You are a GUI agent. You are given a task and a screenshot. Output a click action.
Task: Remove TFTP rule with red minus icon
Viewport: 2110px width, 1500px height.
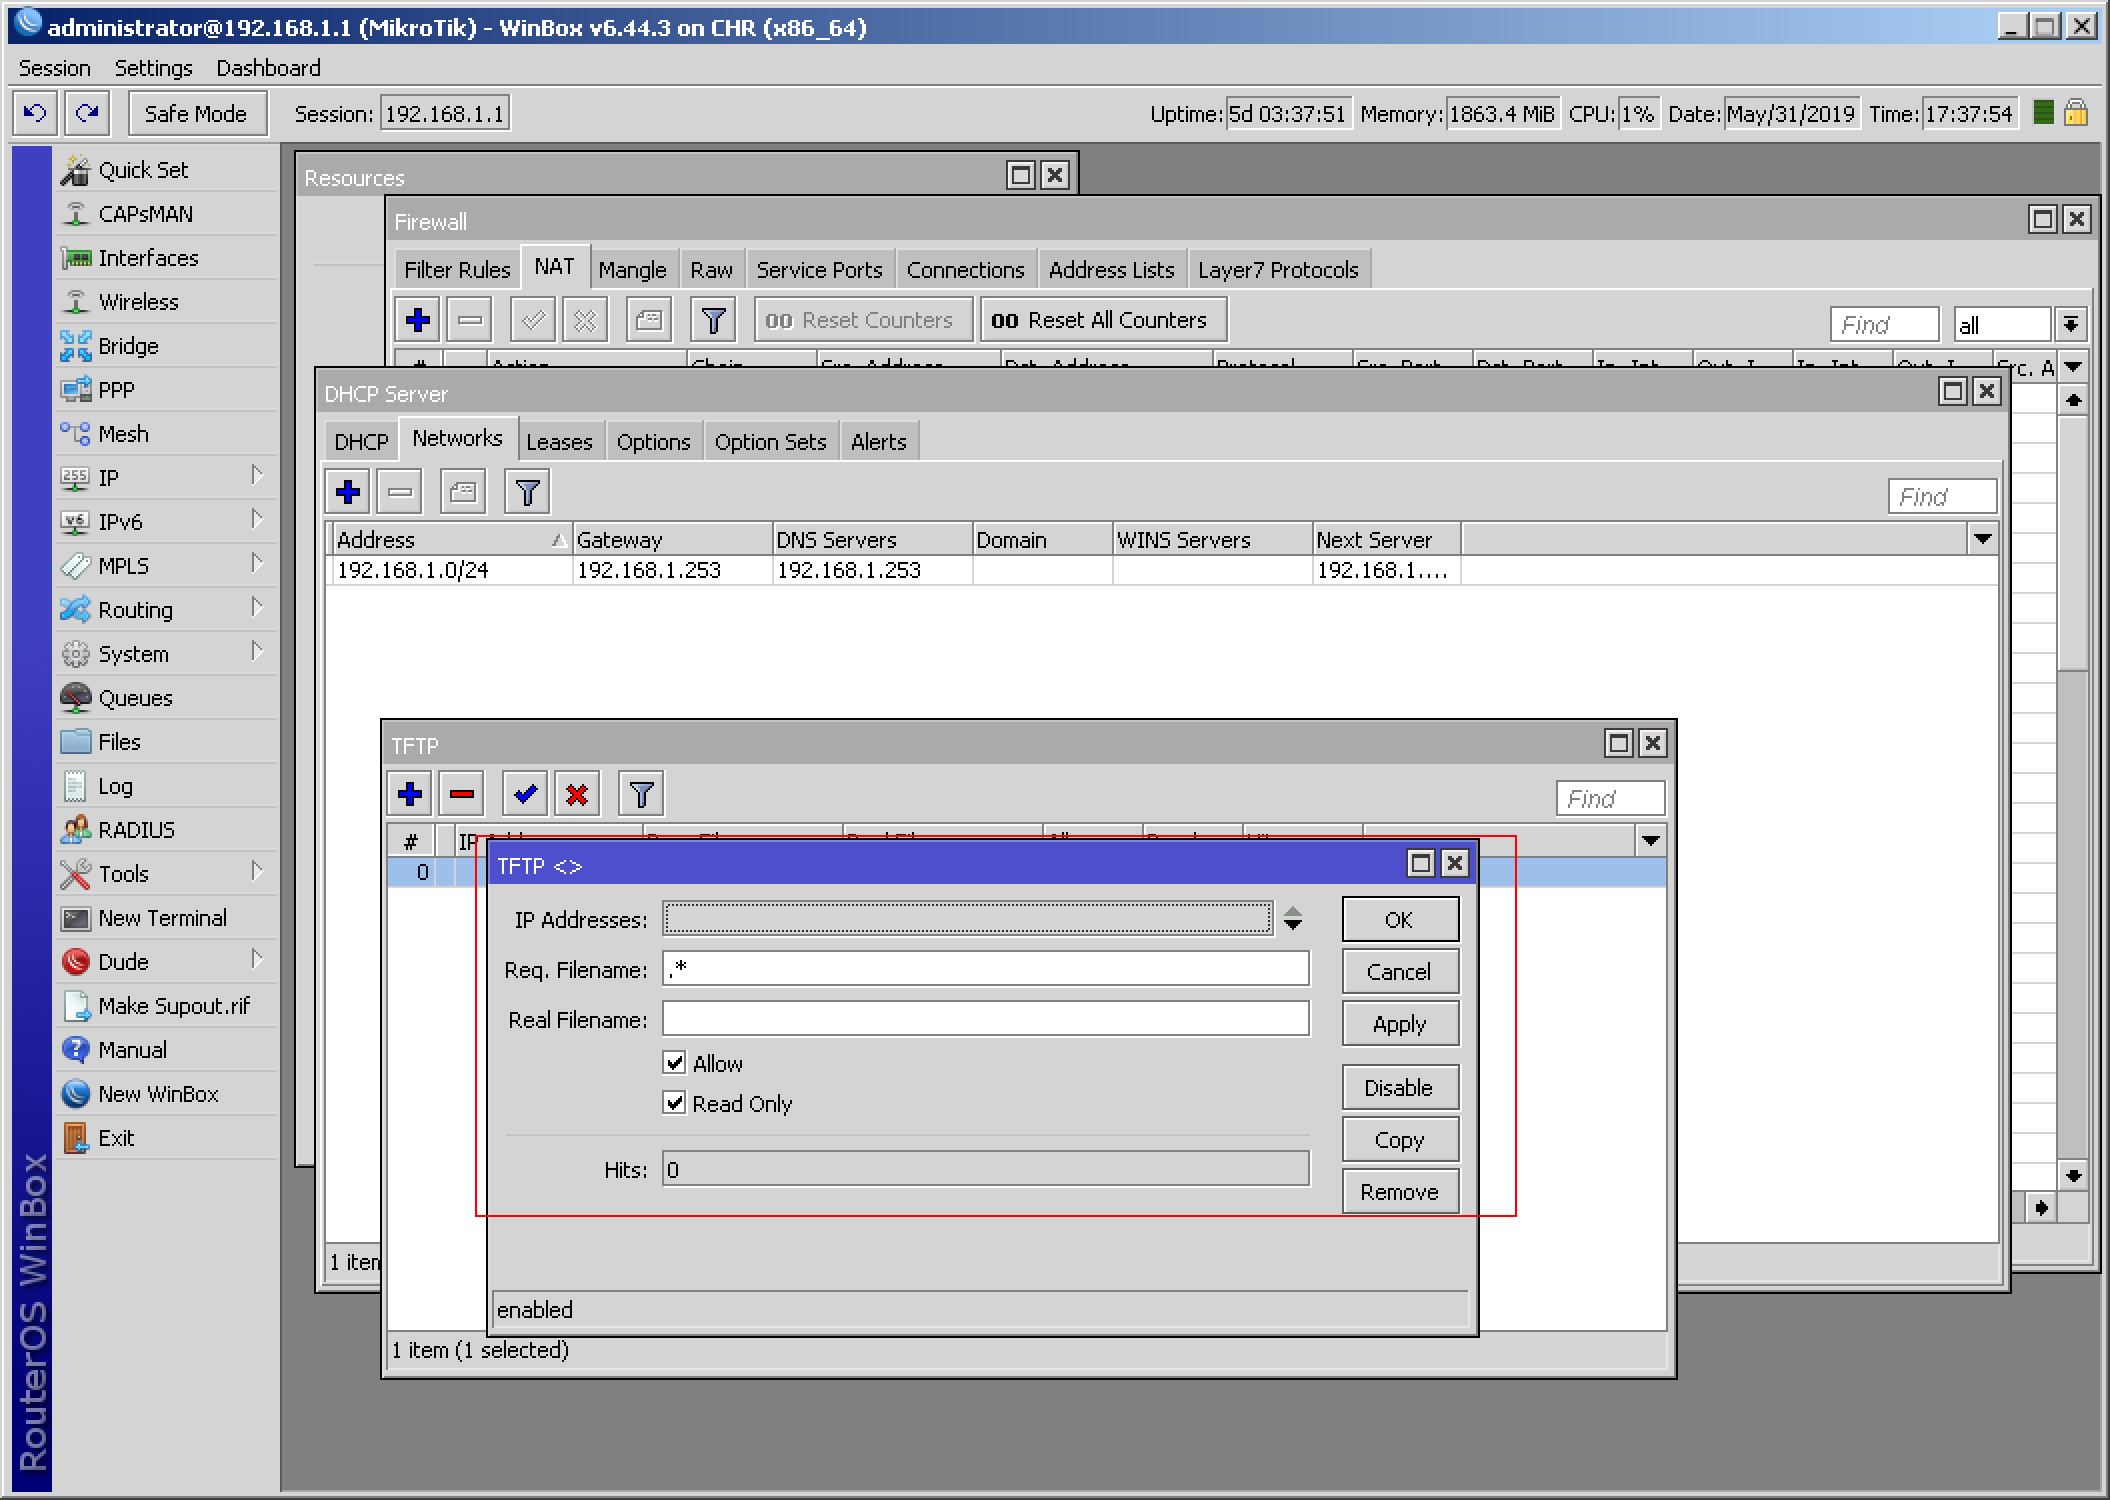[x=462, y=794]
